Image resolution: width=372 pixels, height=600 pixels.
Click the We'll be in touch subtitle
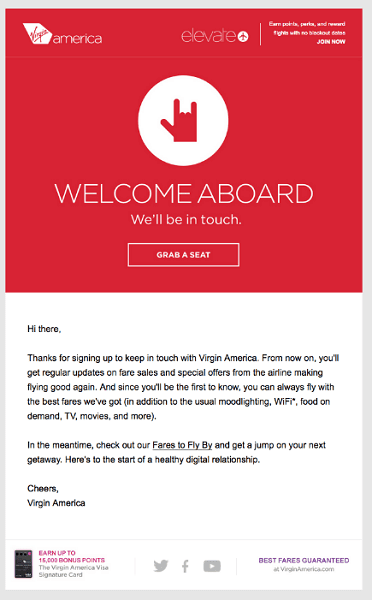(x=186, y=220)
